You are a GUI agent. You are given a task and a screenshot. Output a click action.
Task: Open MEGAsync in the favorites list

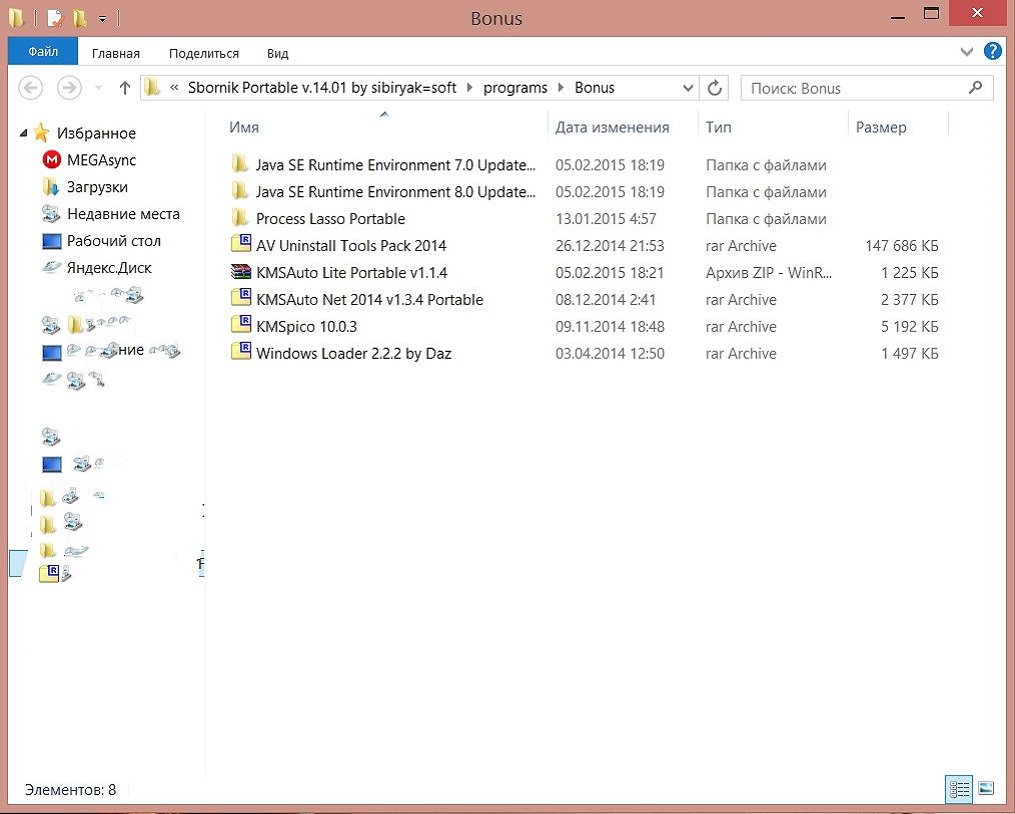point(102,160)
